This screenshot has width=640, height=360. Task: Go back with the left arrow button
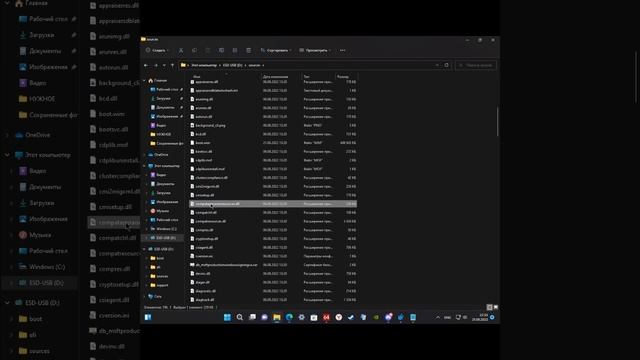click(146, 65)
